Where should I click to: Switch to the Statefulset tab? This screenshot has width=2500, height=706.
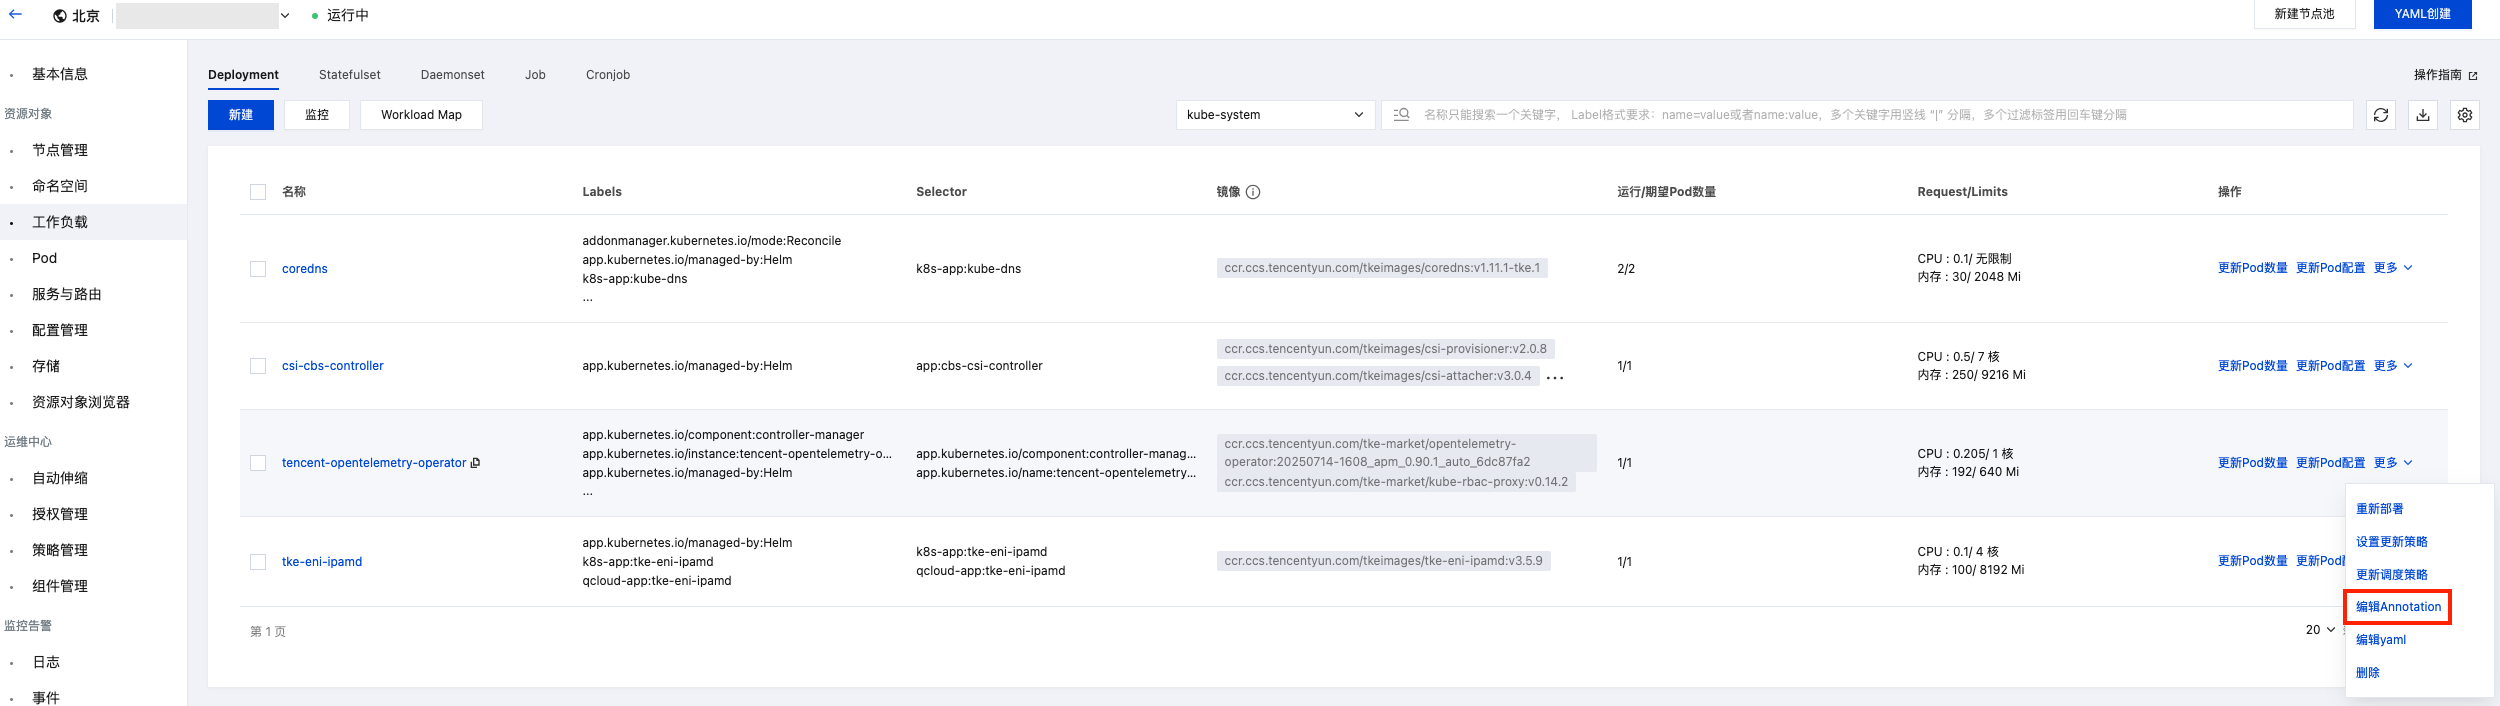tap(349, 75)
